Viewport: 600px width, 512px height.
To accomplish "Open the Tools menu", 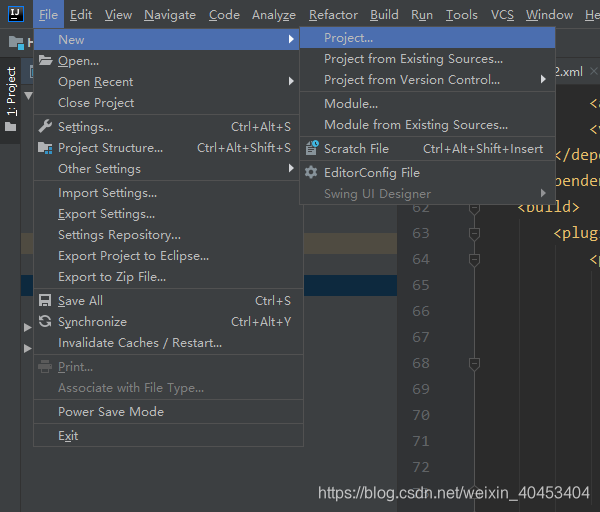I will pos(462,15).
